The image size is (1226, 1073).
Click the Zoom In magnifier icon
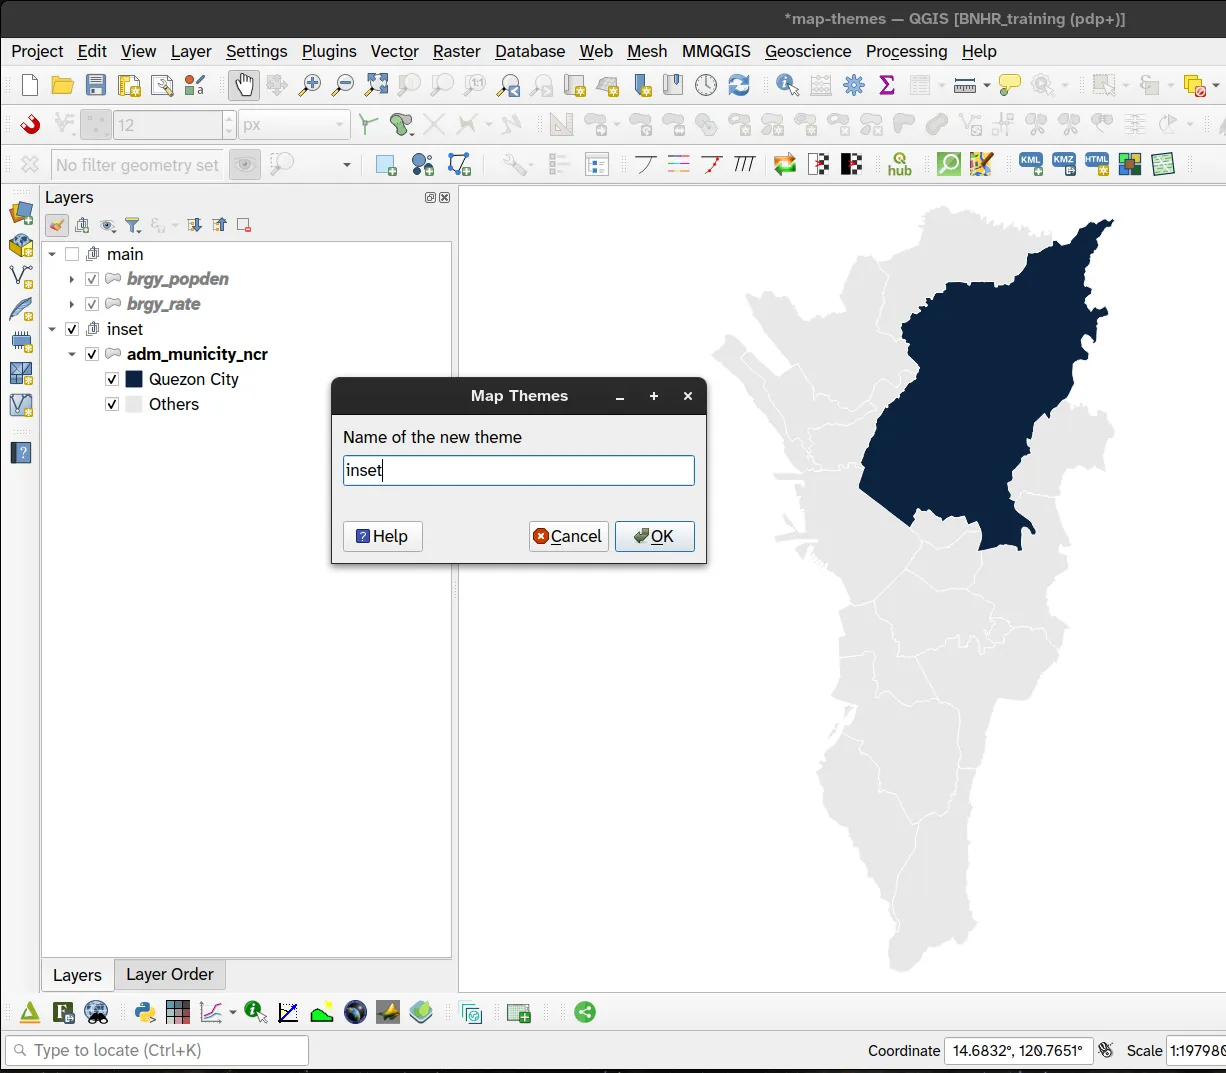click(x=310, y=86)
